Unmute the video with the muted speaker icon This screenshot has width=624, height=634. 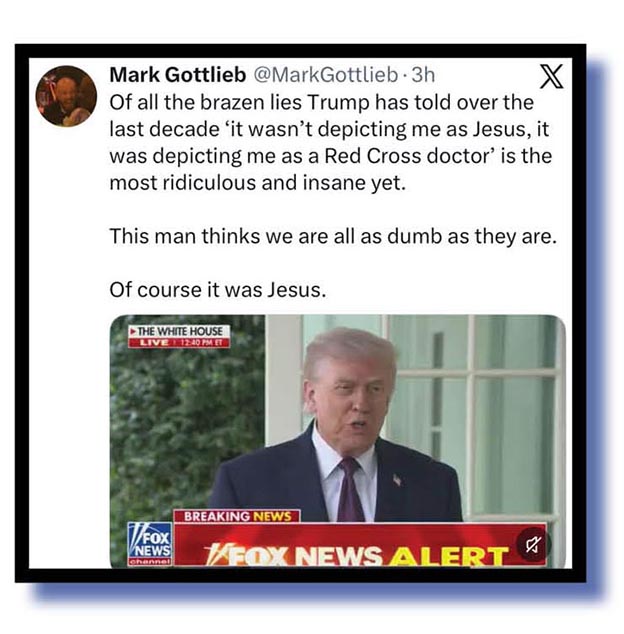[533, 545]
